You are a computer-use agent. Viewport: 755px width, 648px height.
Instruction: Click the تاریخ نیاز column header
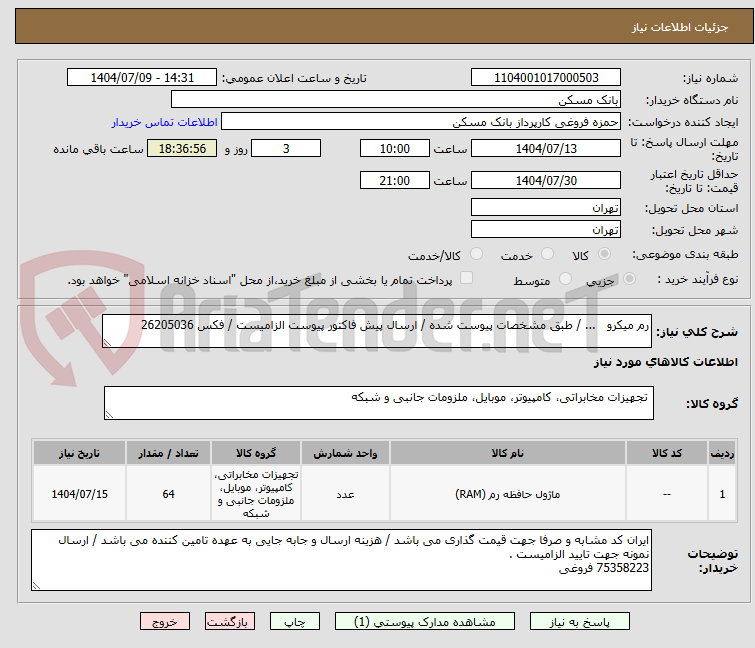79,453
